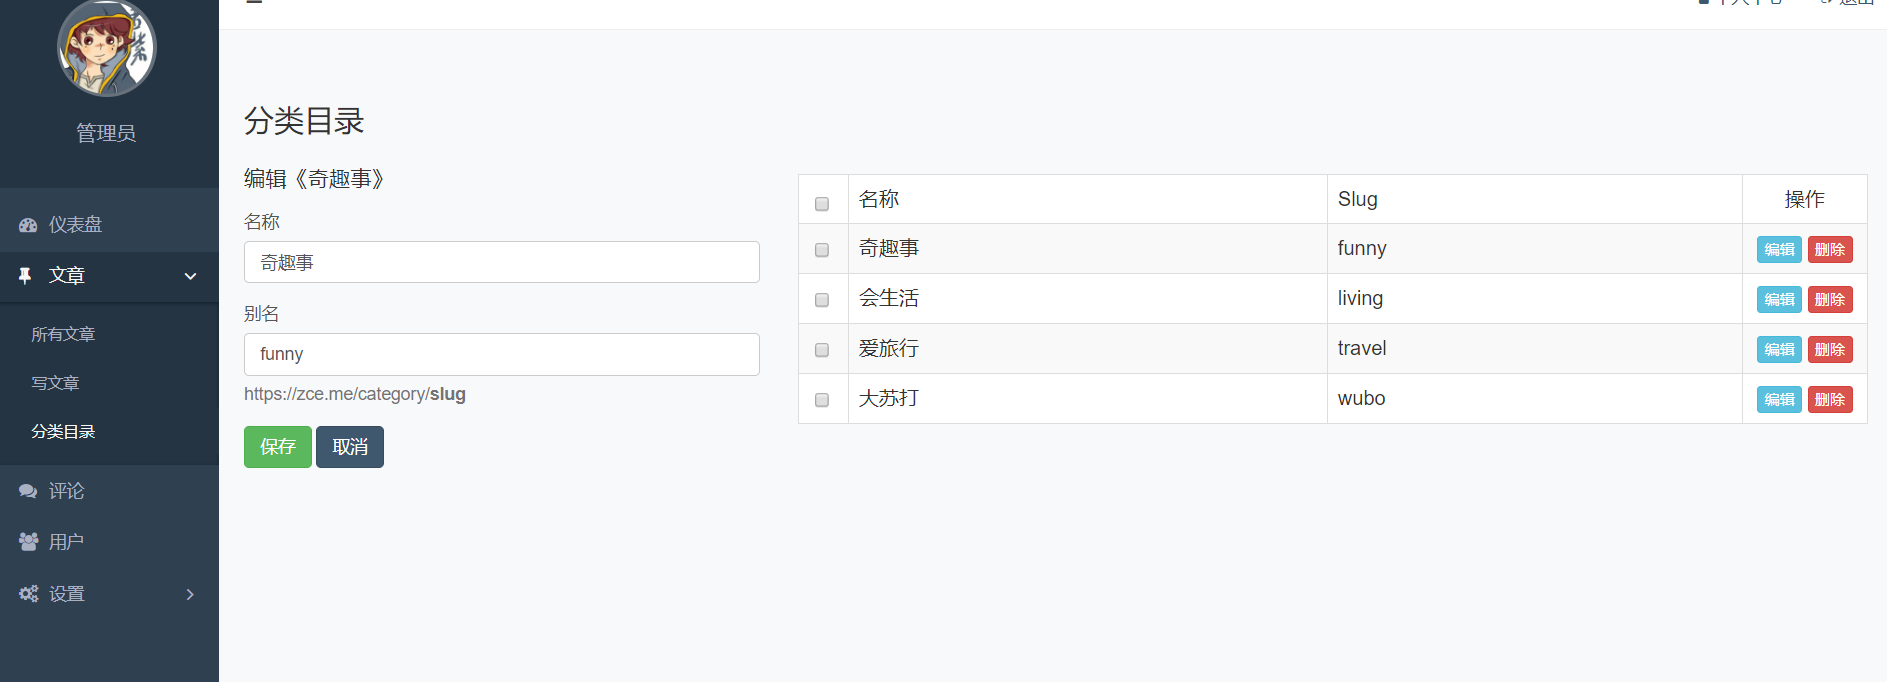This screenshot has width=1887, height=682.
Task: Click the dashboard gauge icon
Action: pyautogui.click(x=28, y=225)
